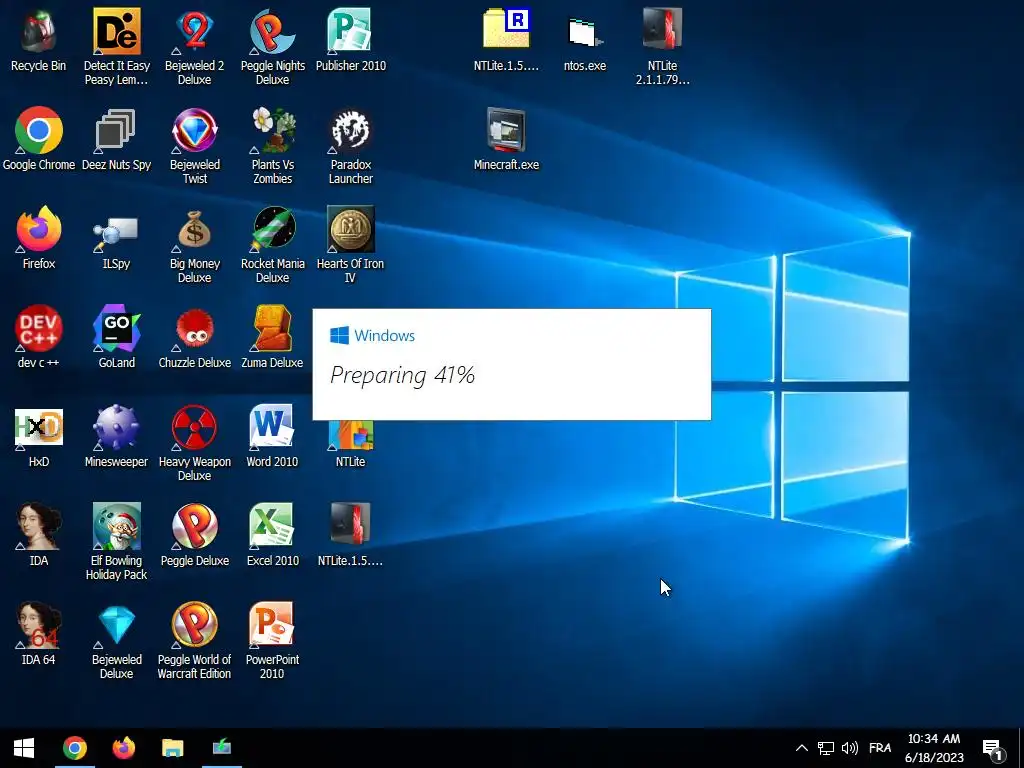Viewport: 1024px width, 768px height.
Task: Switch to Chrome in the taskbar
Action: [x=74, y=748]
